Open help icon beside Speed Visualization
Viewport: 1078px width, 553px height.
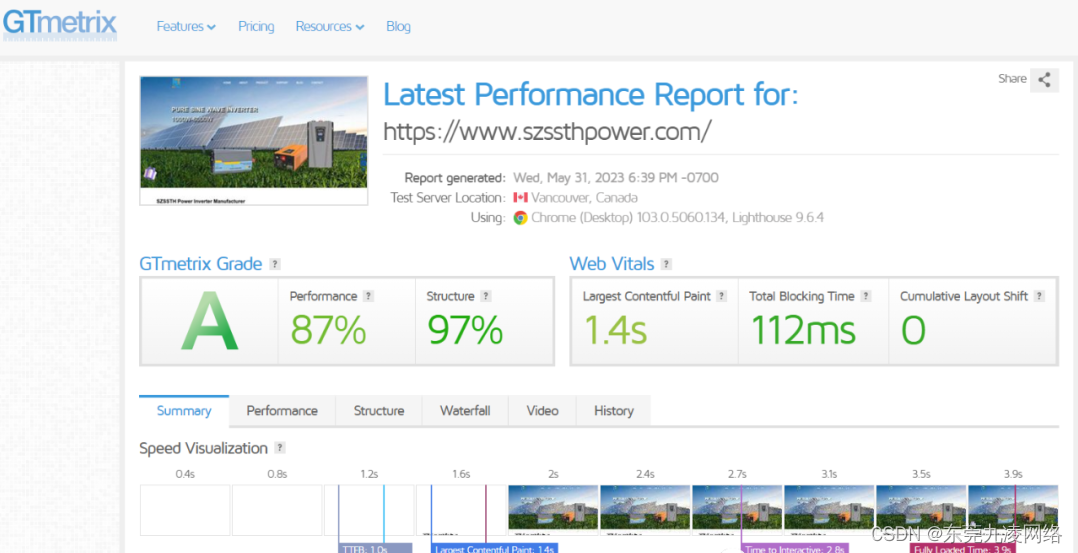tap(279, 448)
